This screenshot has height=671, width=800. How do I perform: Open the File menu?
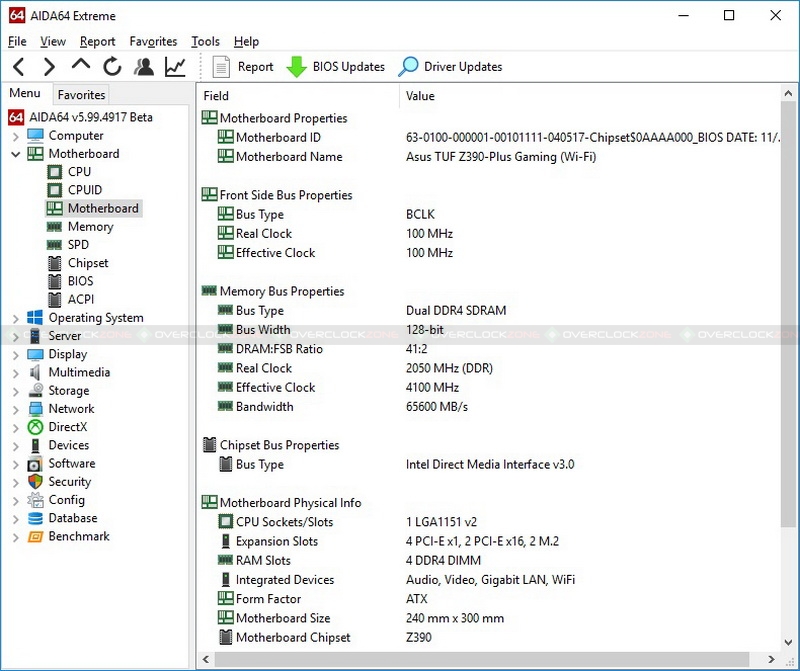tap(17, 41)
